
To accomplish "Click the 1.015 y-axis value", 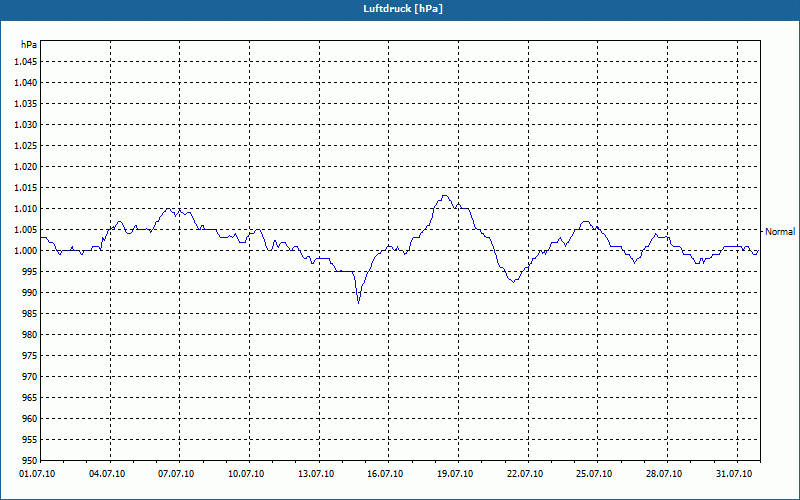I will point(26,188).
